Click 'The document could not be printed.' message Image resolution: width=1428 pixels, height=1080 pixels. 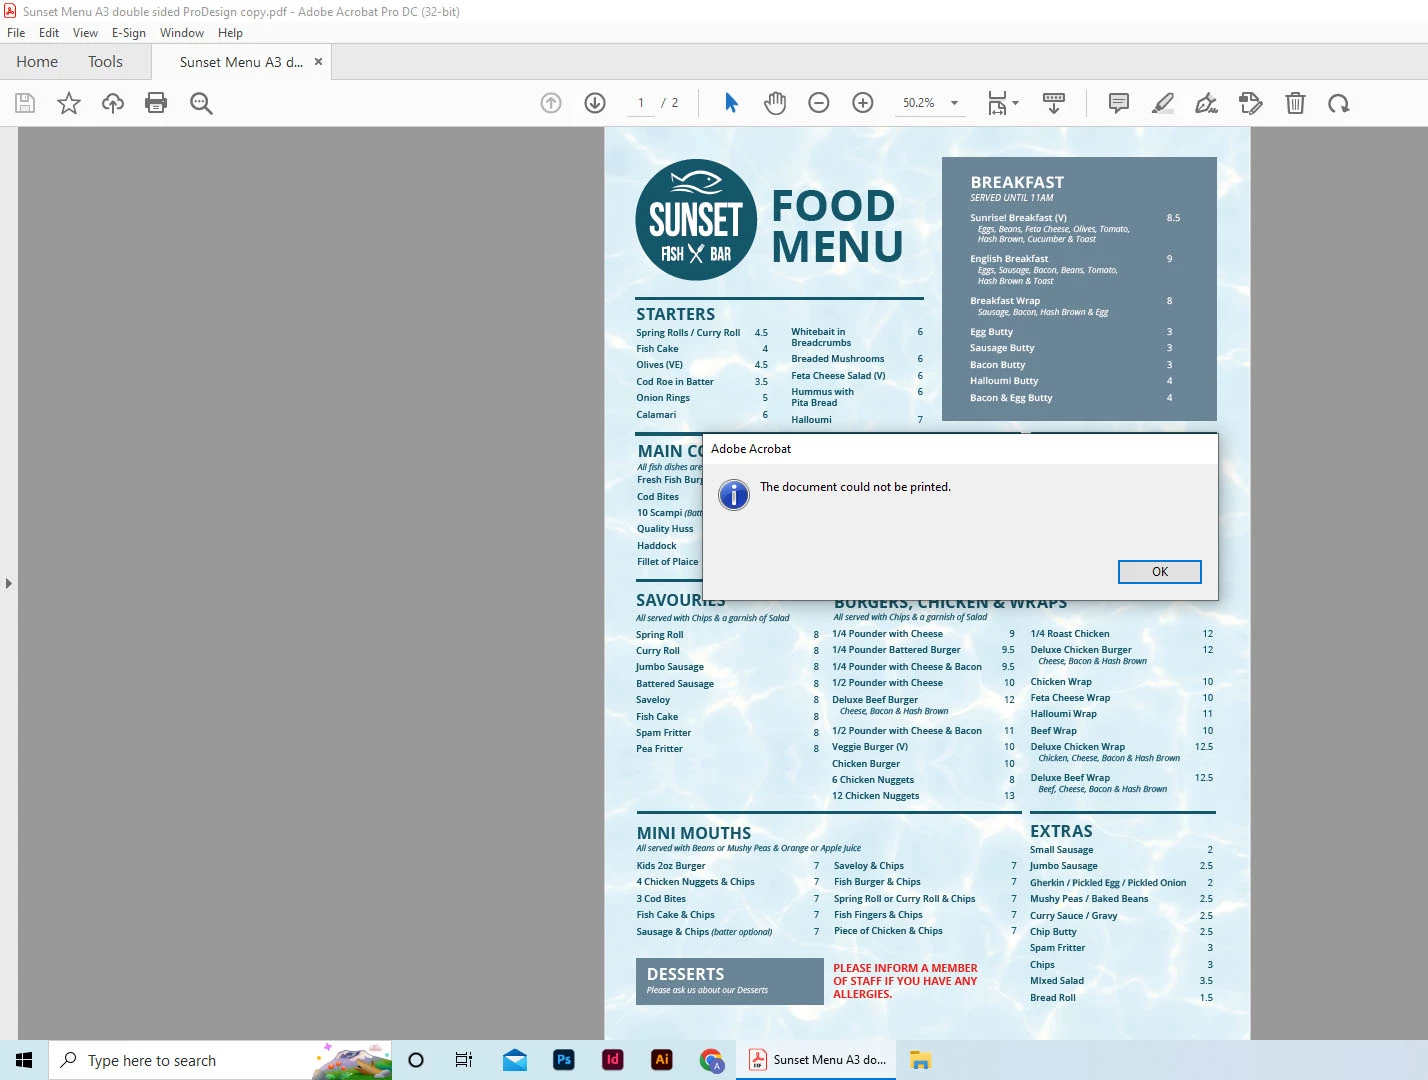[x=855, y=487]
